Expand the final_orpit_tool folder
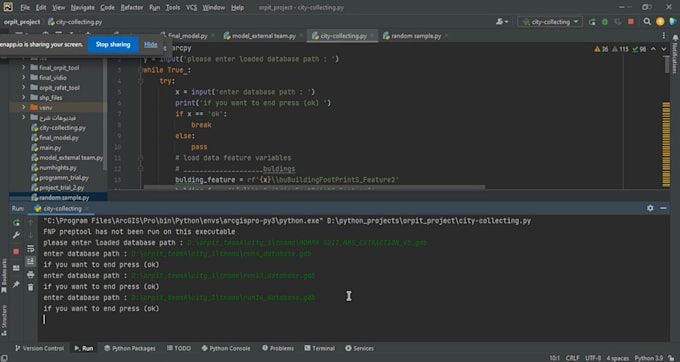 24,68
